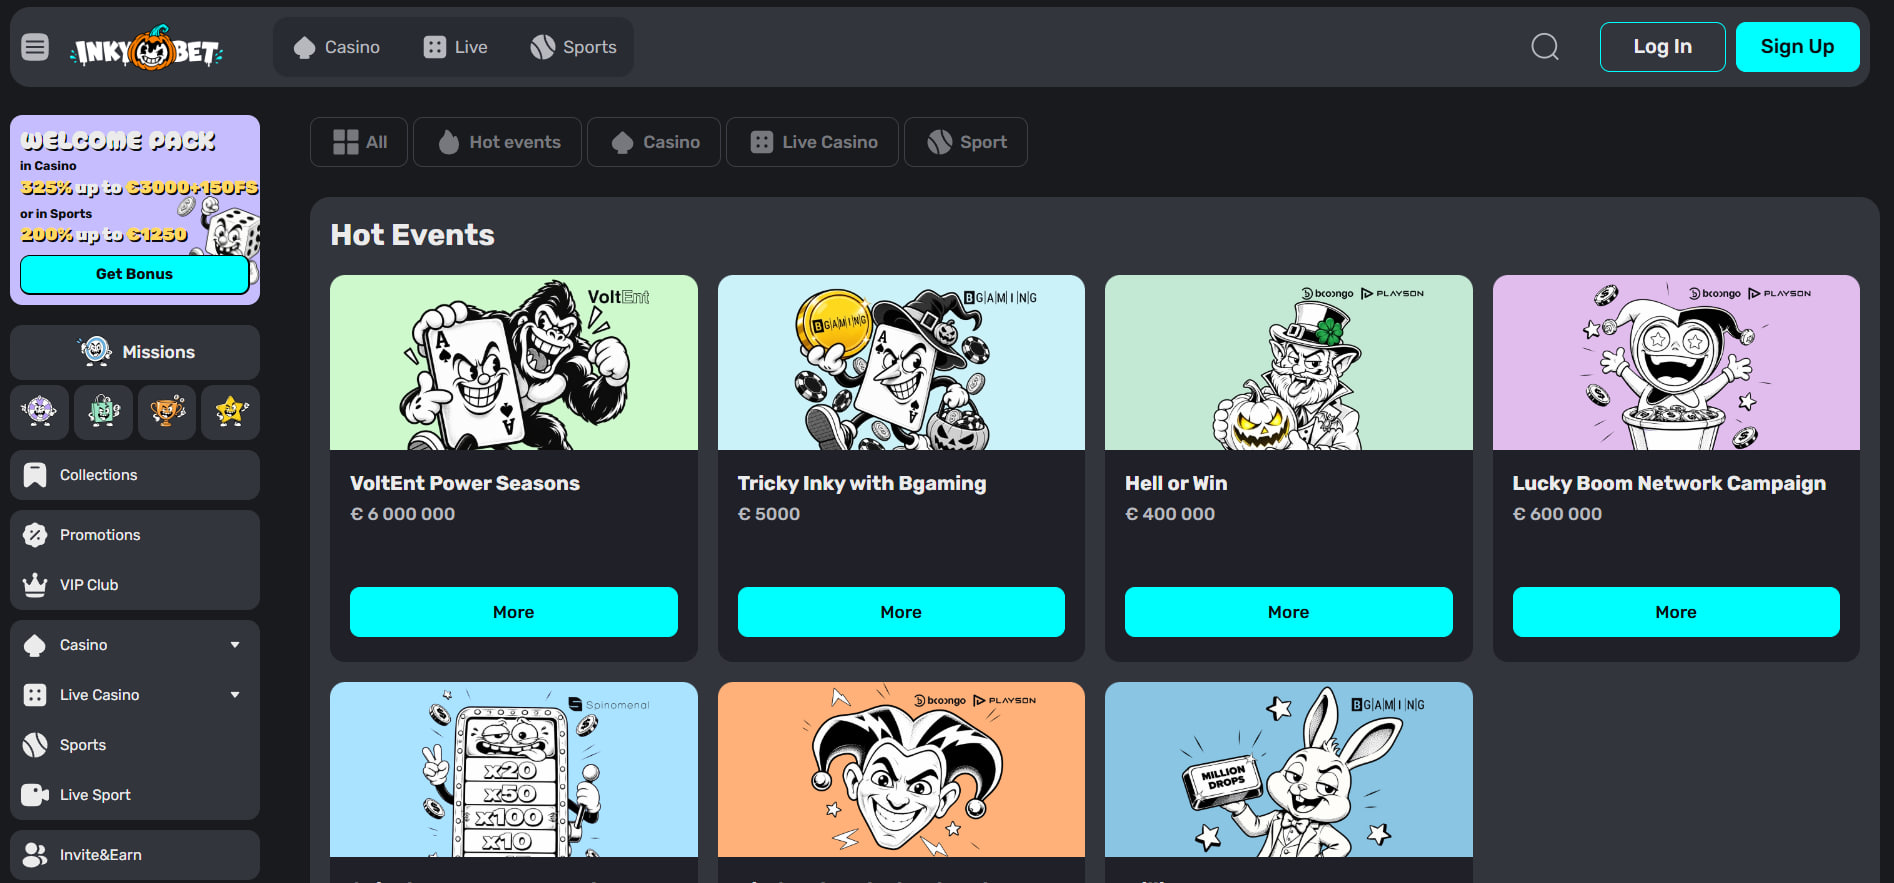
Task: Click the Promotions percent badge icon
Action: point(35,535)
